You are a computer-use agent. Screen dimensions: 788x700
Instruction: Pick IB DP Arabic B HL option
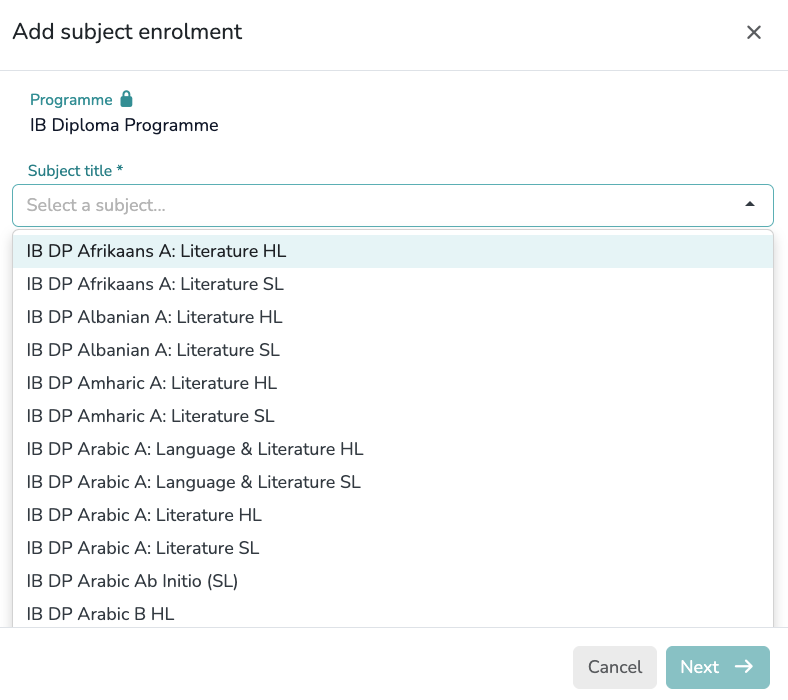point(100,613)
